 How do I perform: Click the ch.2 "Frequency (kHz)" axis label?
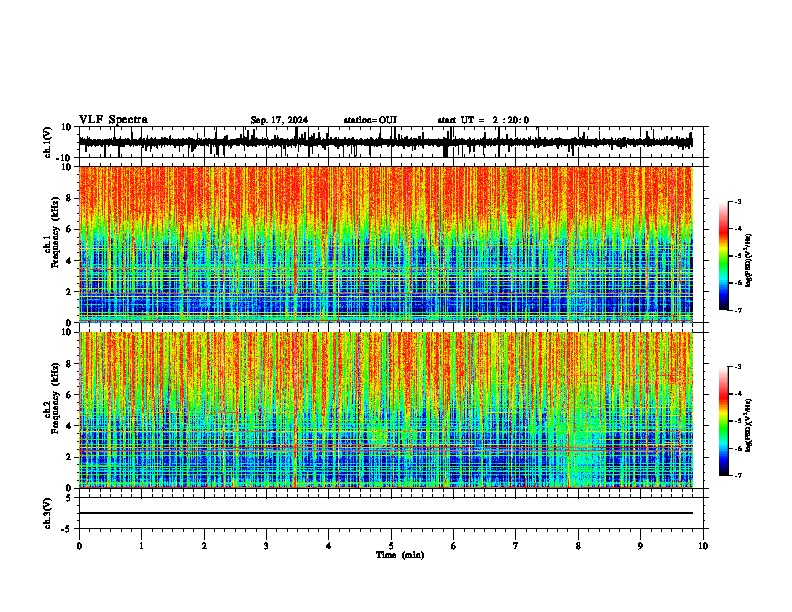click(55, 397)
